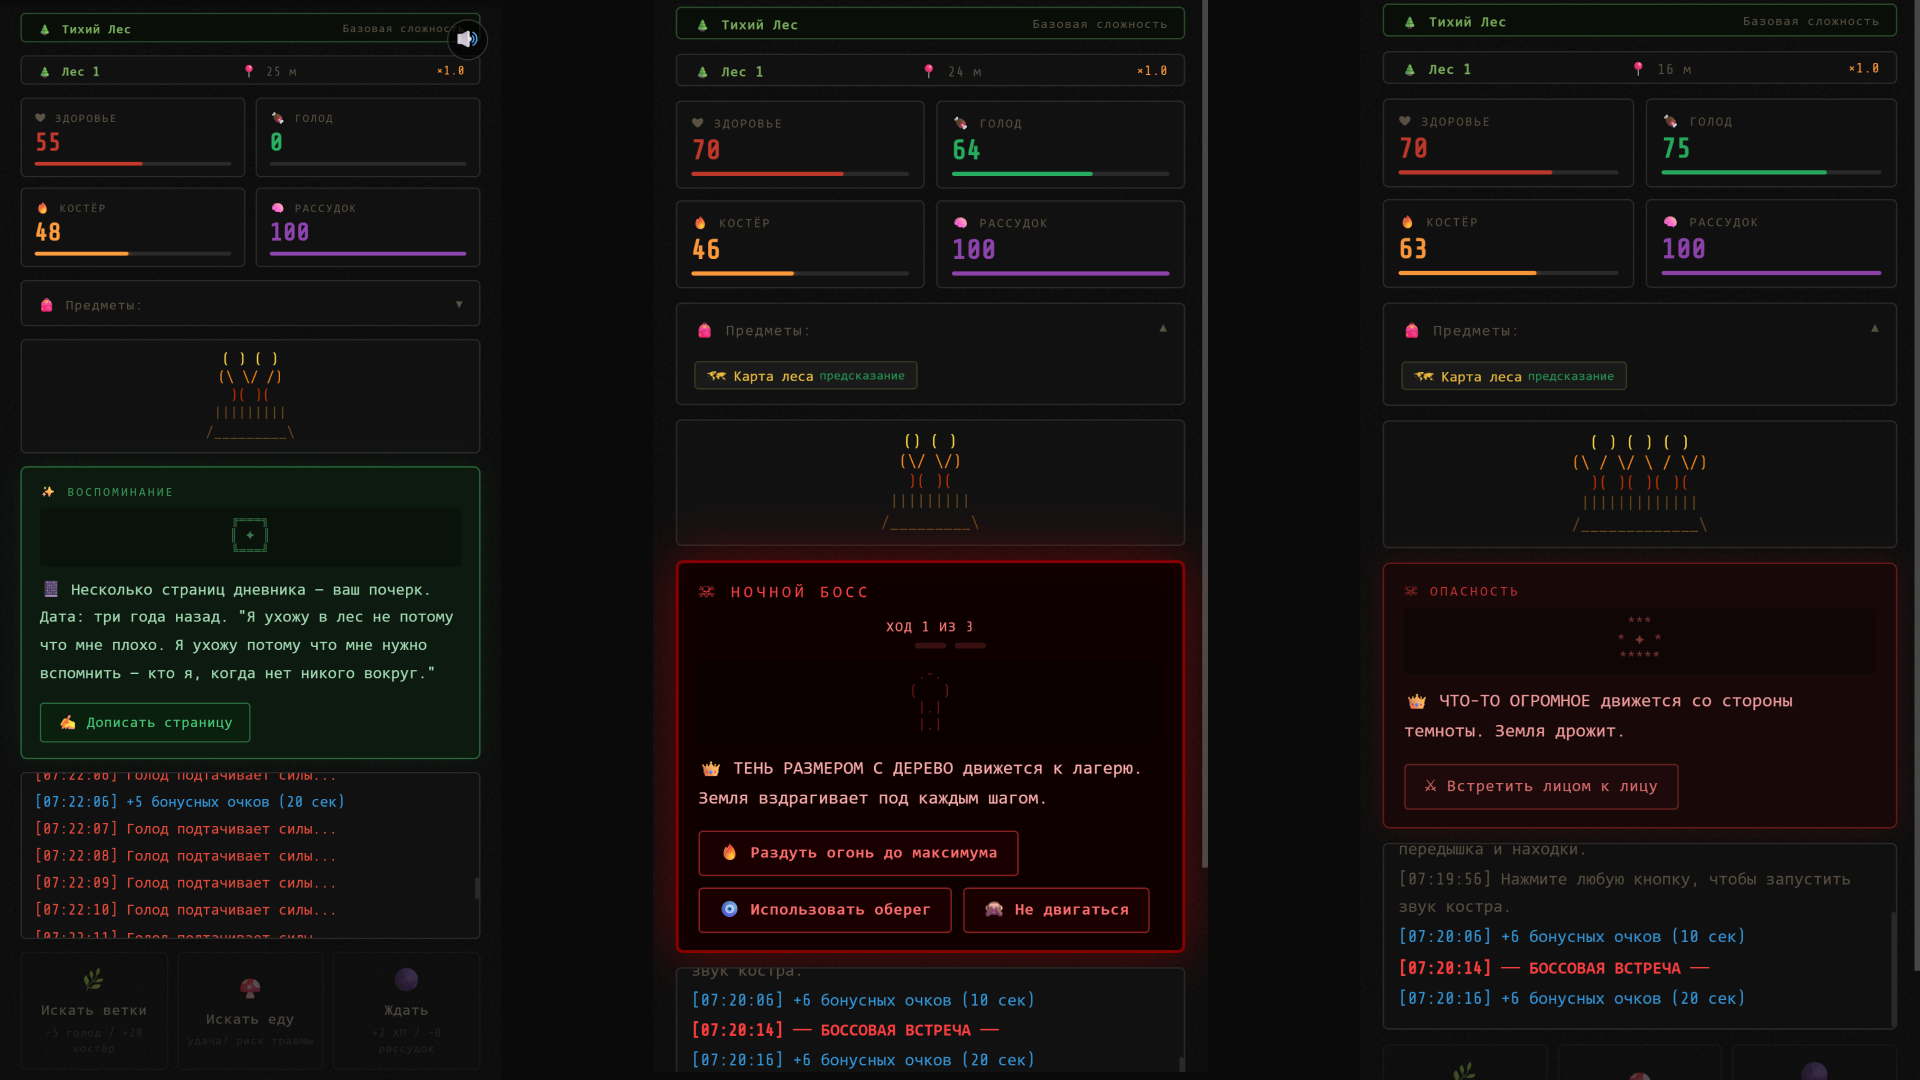Screen dimensions: 1920x1080
Task: Click the tree icon next to Тихий Лес
Action: [x=44, y=29]
